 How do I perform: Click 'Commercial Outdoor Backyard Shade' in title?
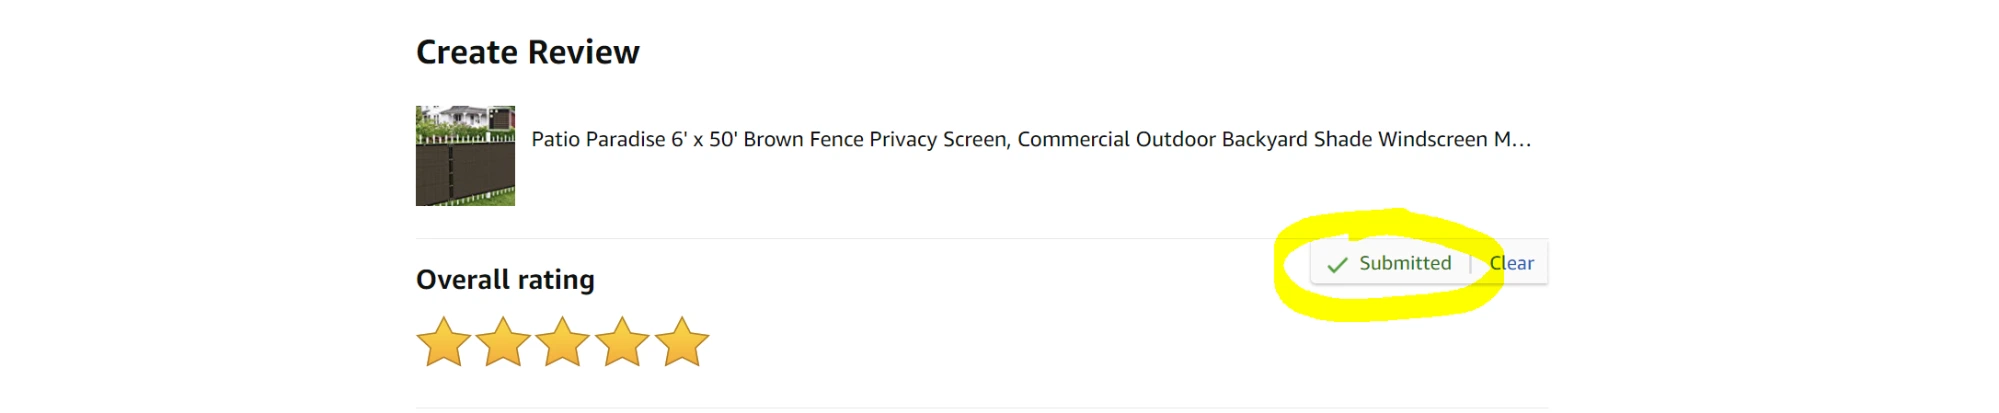tap(1162, 139)
